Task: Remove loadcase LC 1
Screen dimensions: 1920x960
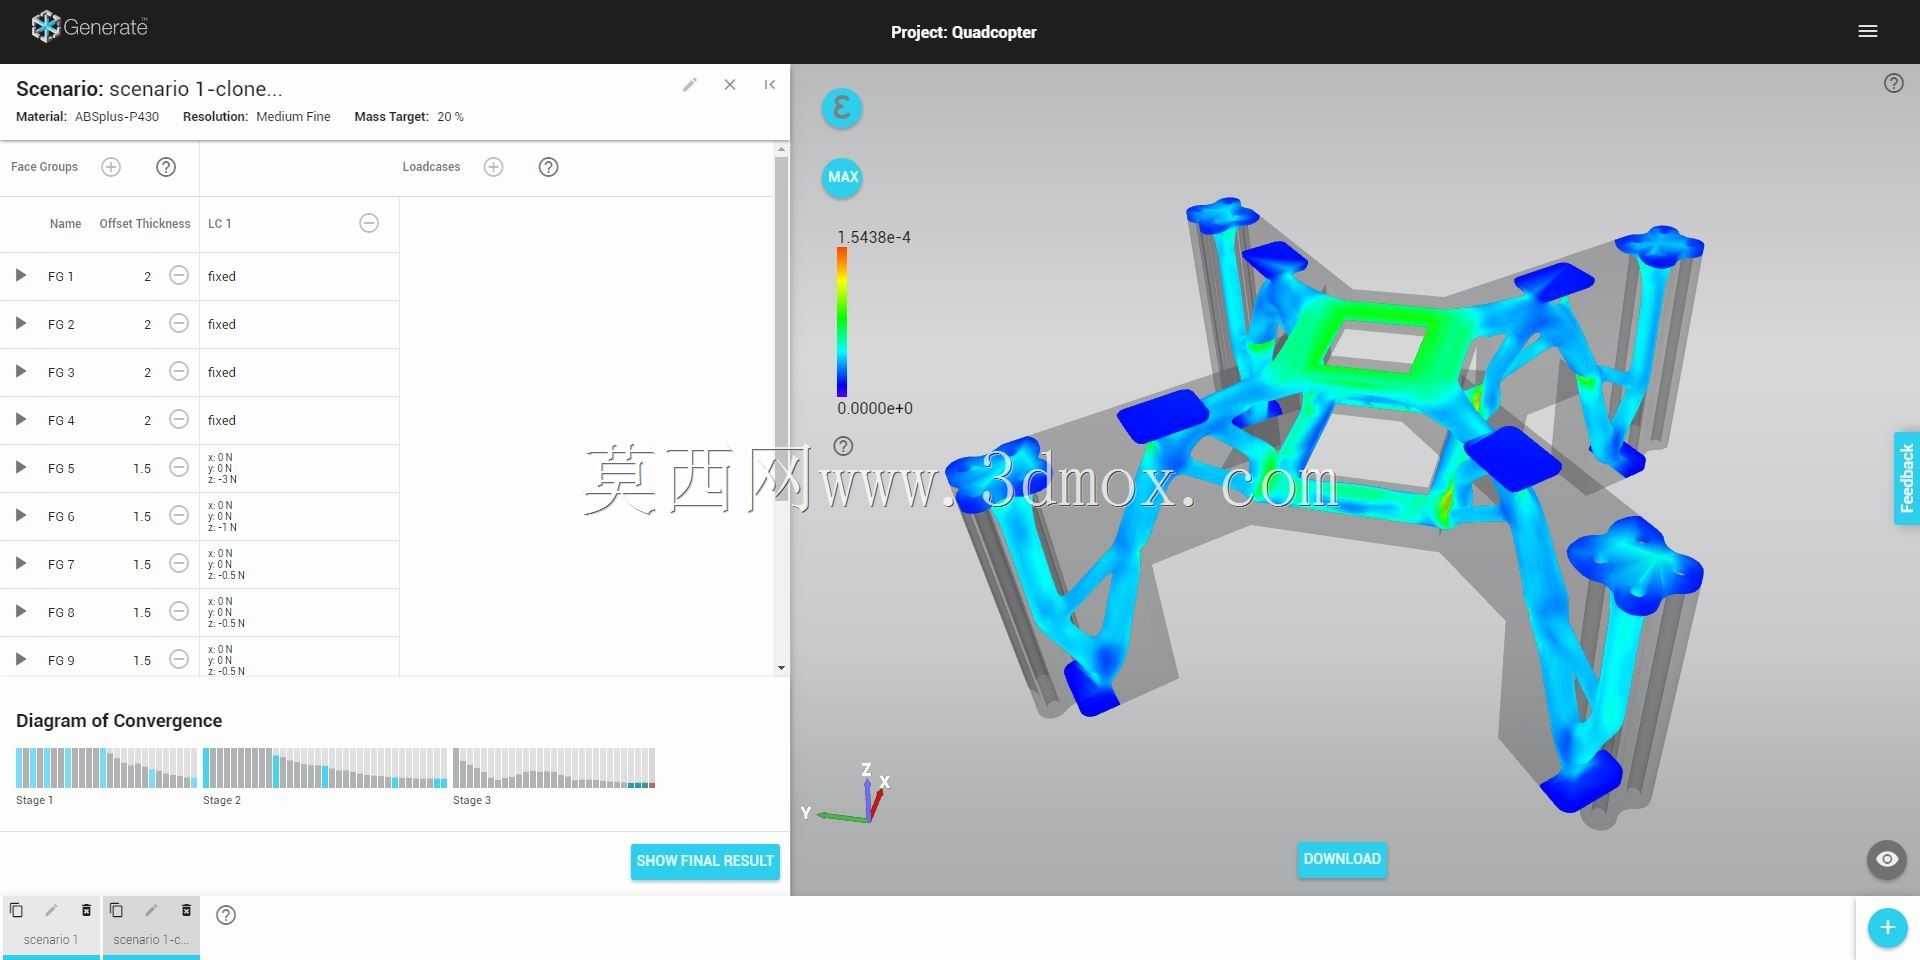Action: coord(369,223)
